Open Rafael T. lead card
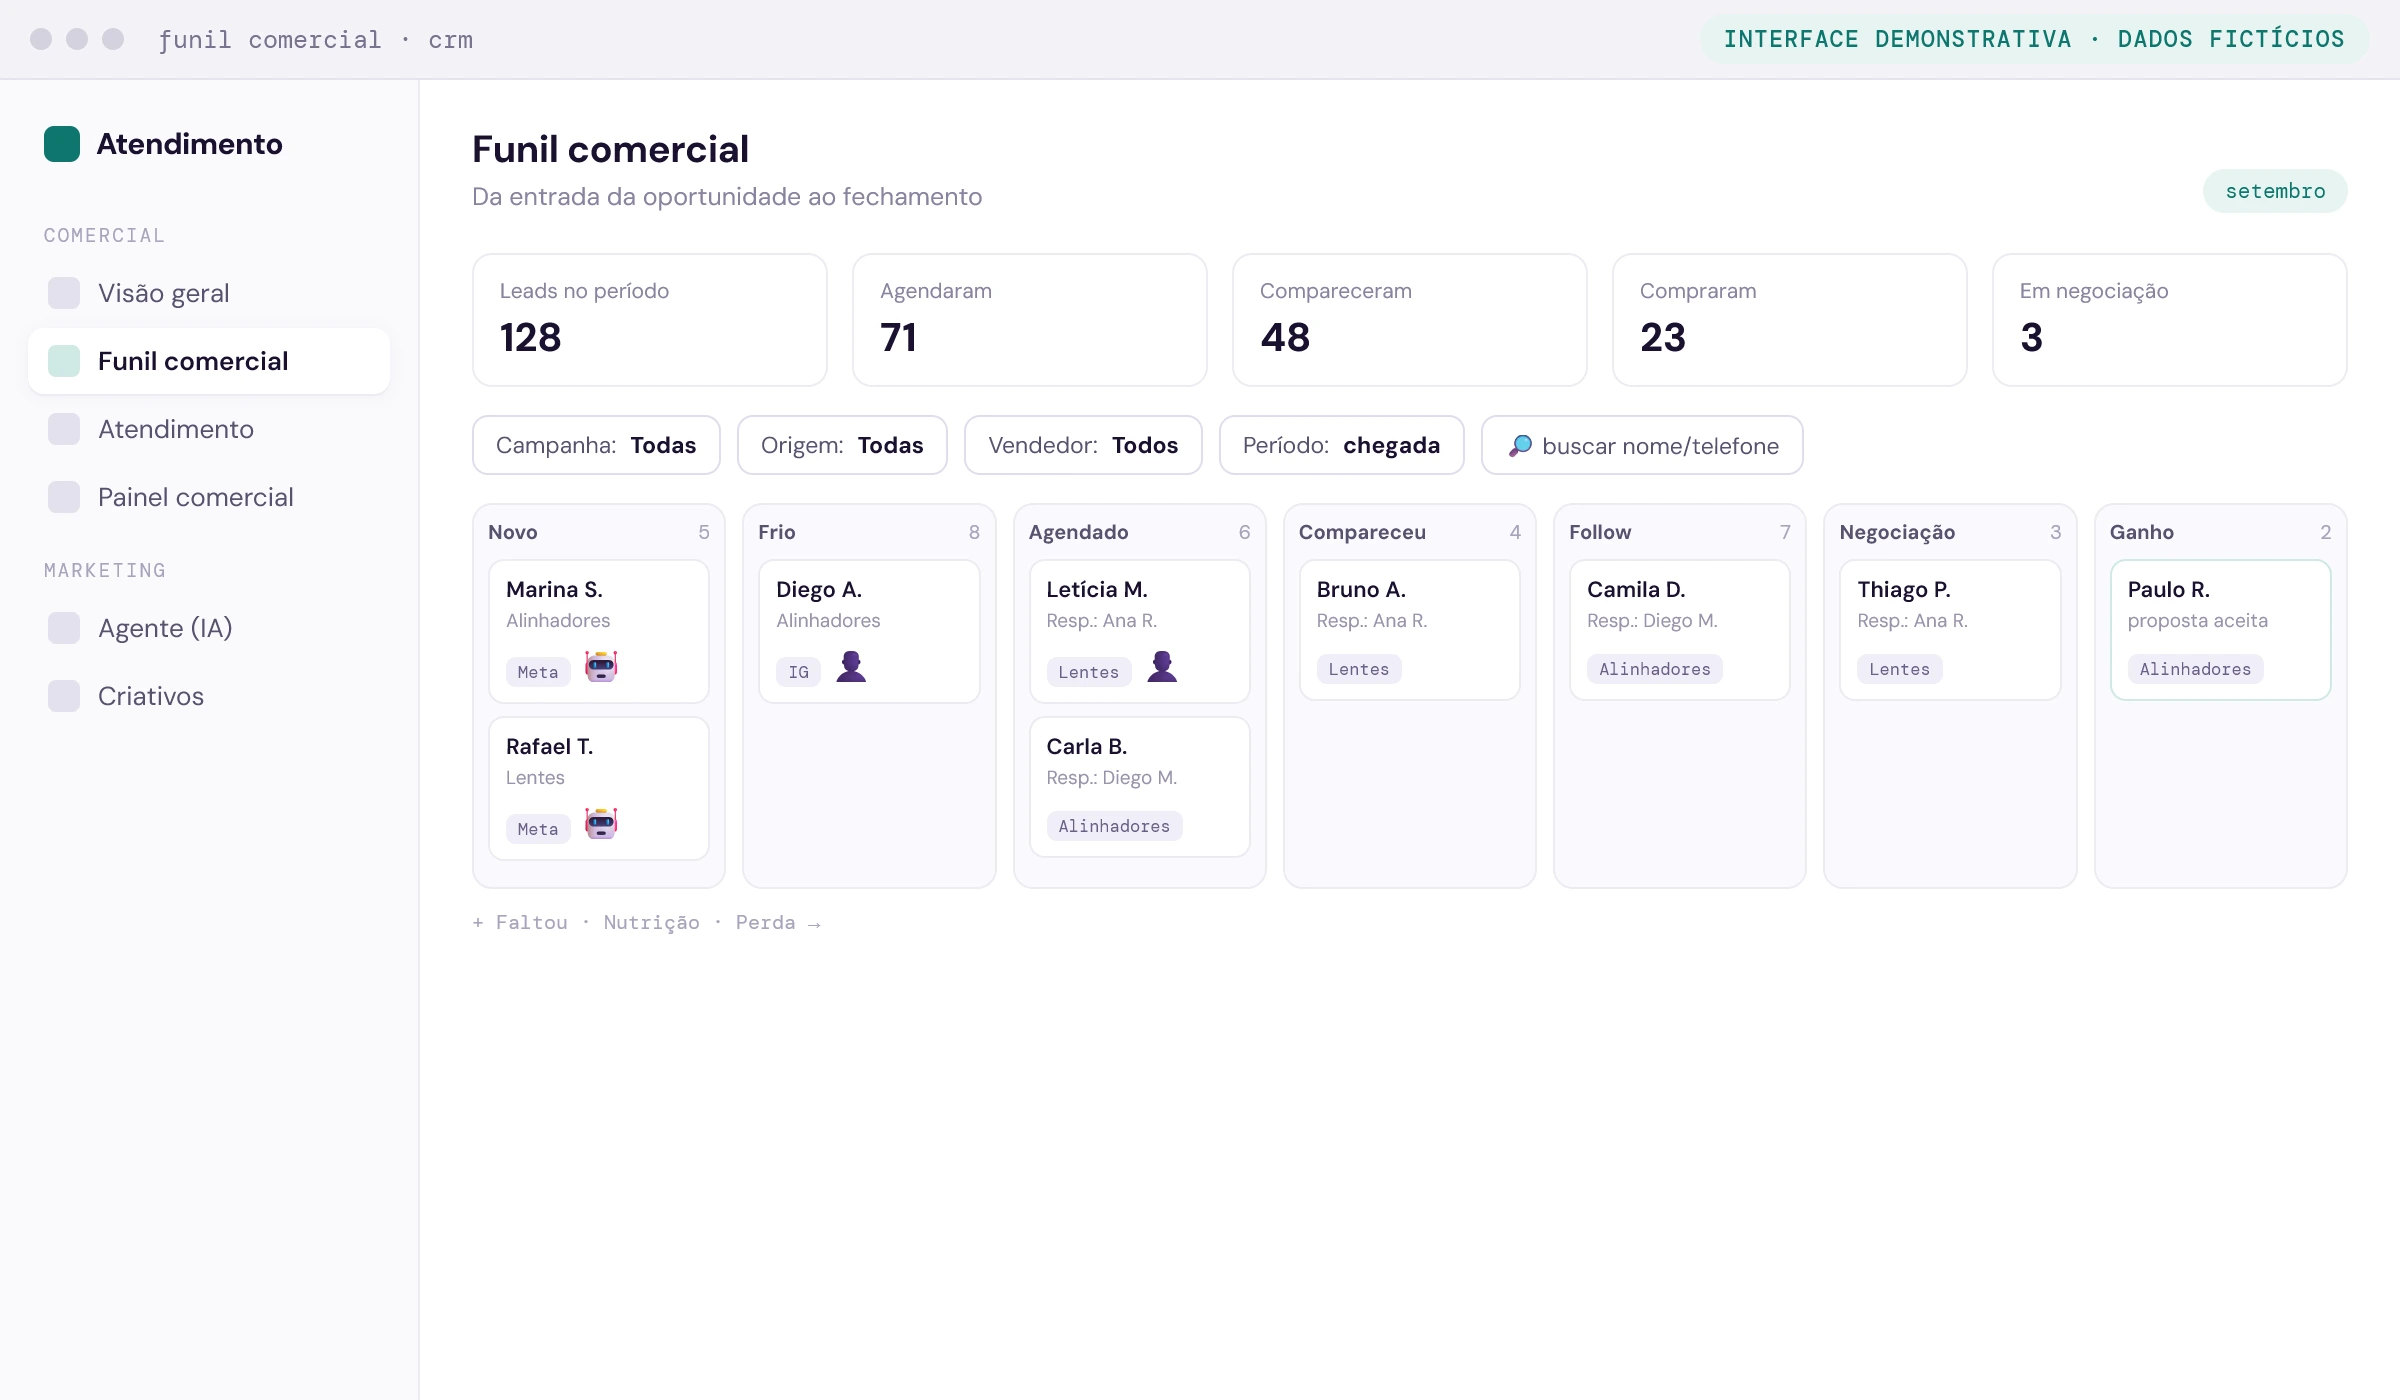The image size is (2400, 1400). coord(598,788)
